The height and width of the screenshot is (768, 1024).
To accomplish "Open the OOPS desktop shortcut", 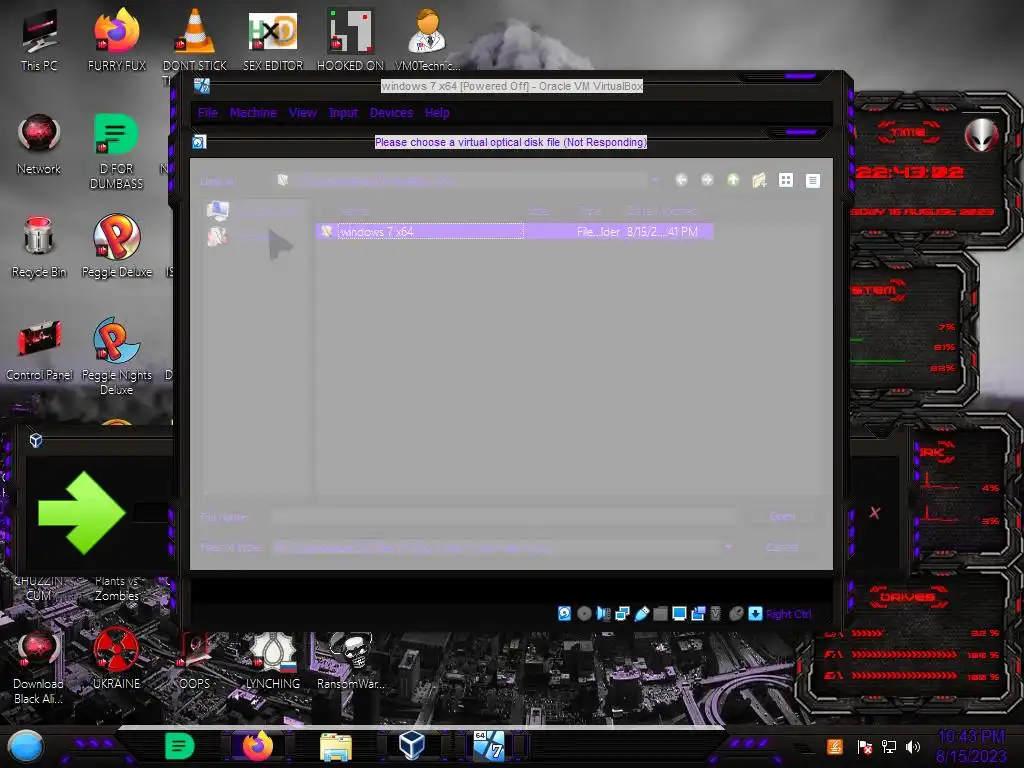I will [x=195, y=660].
